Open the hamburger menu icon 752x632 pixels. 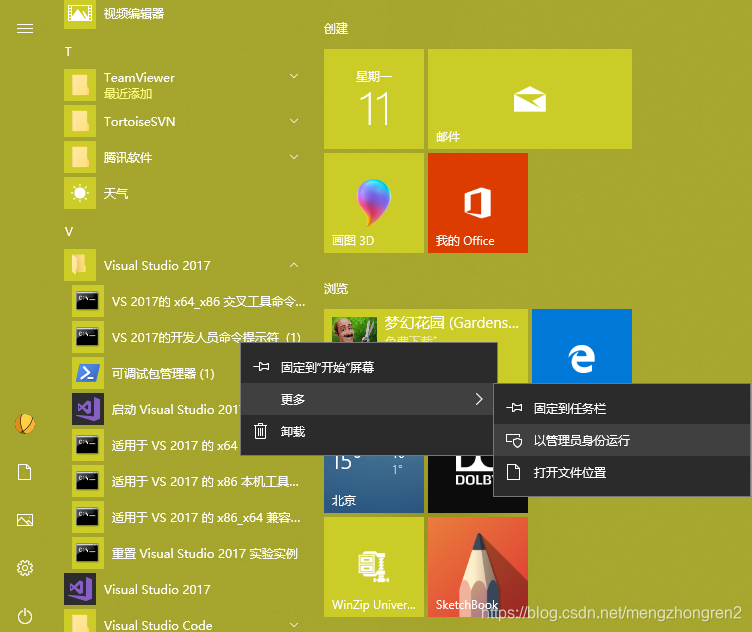[x=25, y=29]
